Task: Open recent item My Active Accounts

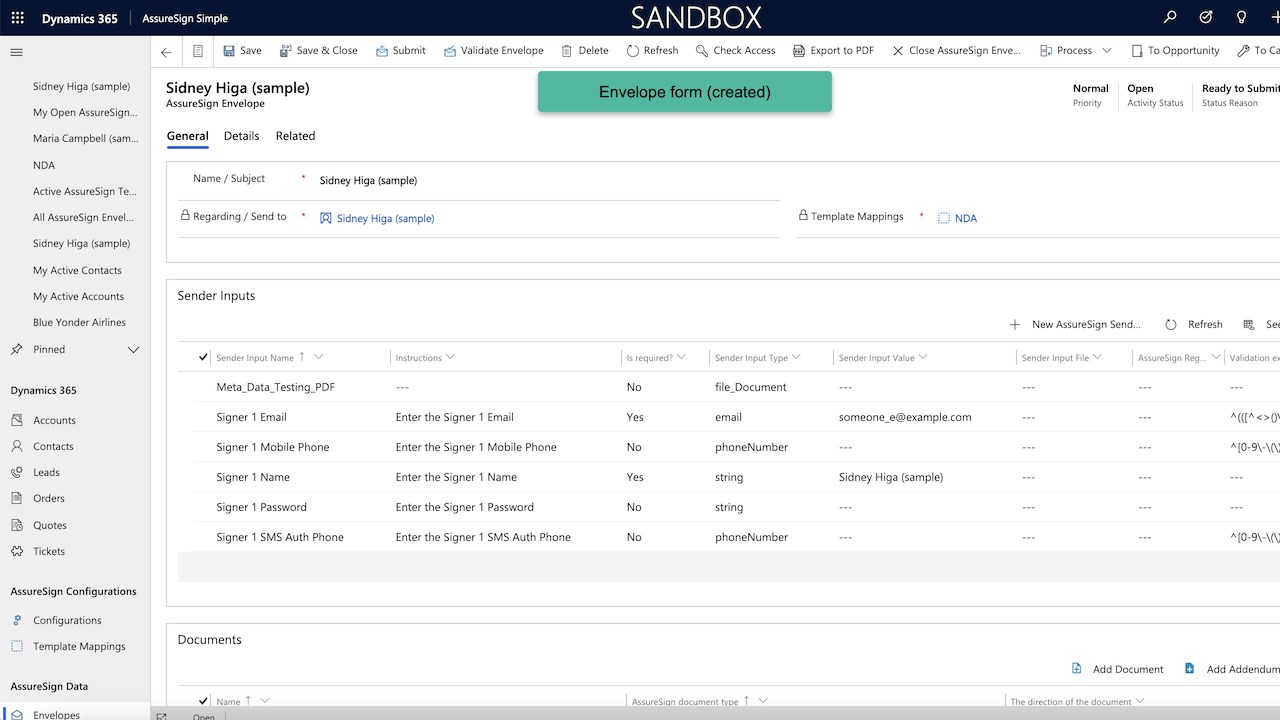Action: click(78, 296)
